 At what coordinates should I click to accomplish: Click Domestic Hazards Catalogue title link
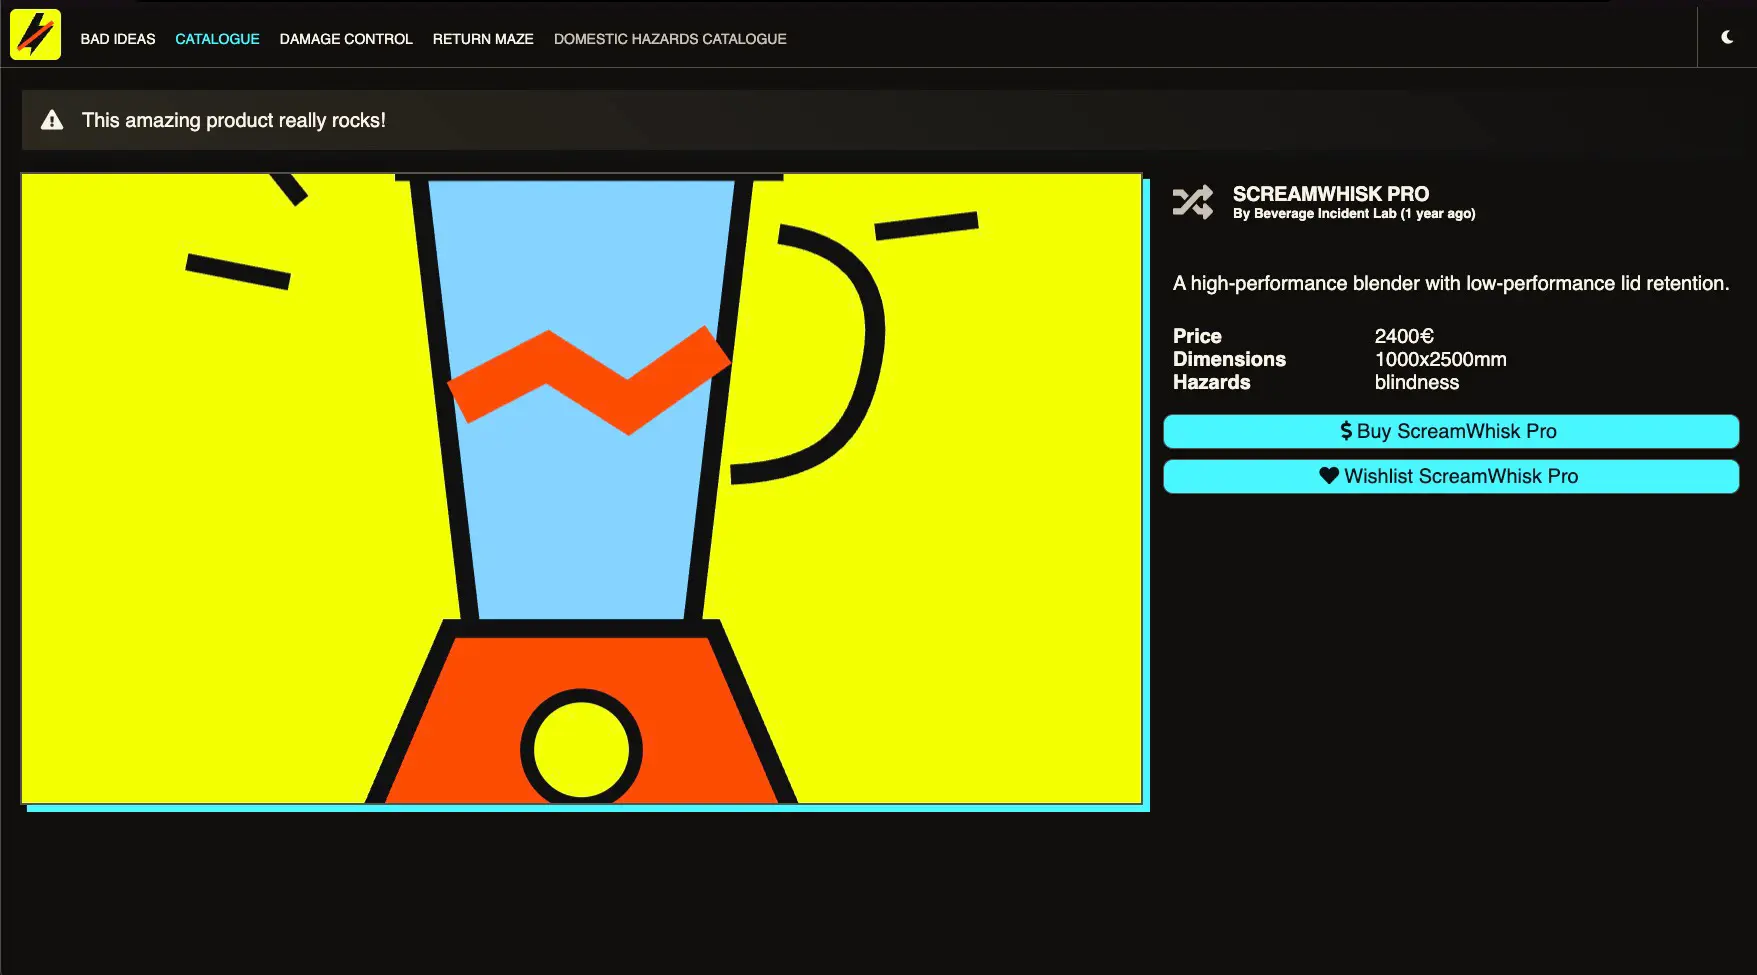(670, 39)
